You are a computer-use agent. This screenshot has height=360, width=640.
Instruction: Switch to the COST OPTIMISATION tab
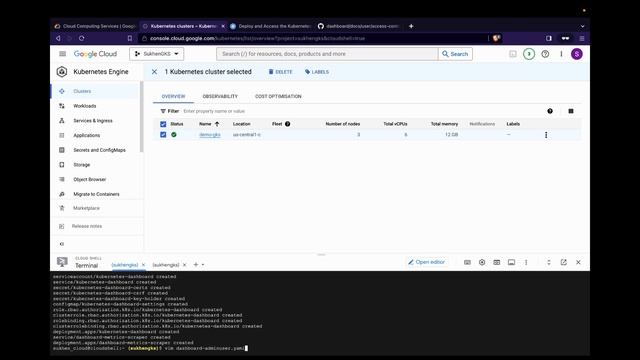point(278,96)
